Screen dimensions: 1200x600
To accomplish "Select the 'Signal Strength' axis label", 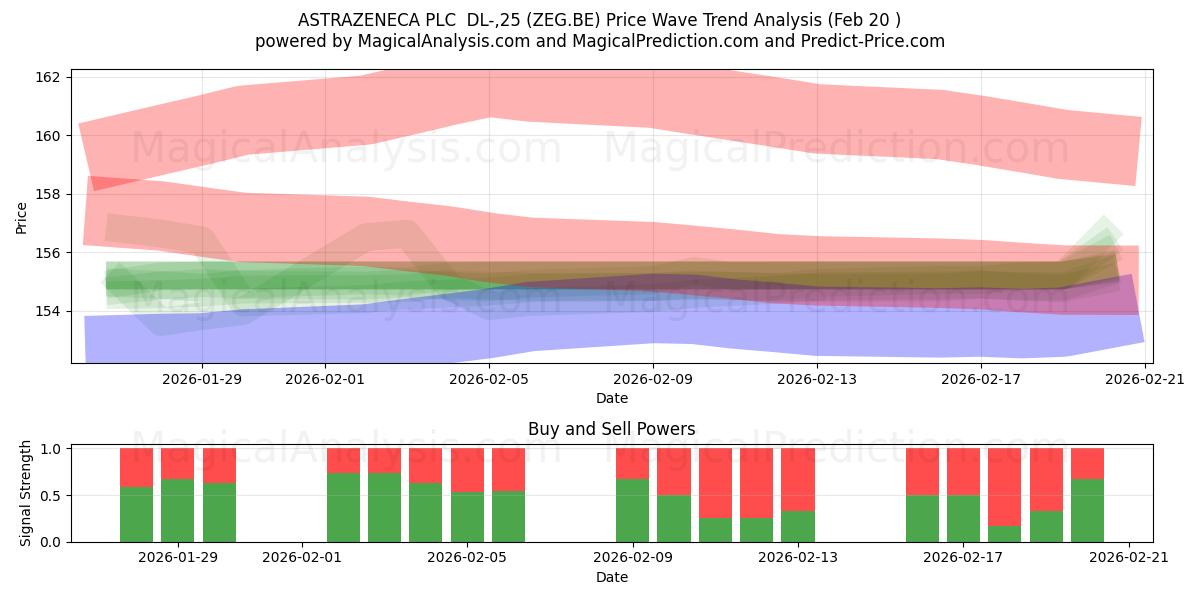I will (x=26, y=495).
